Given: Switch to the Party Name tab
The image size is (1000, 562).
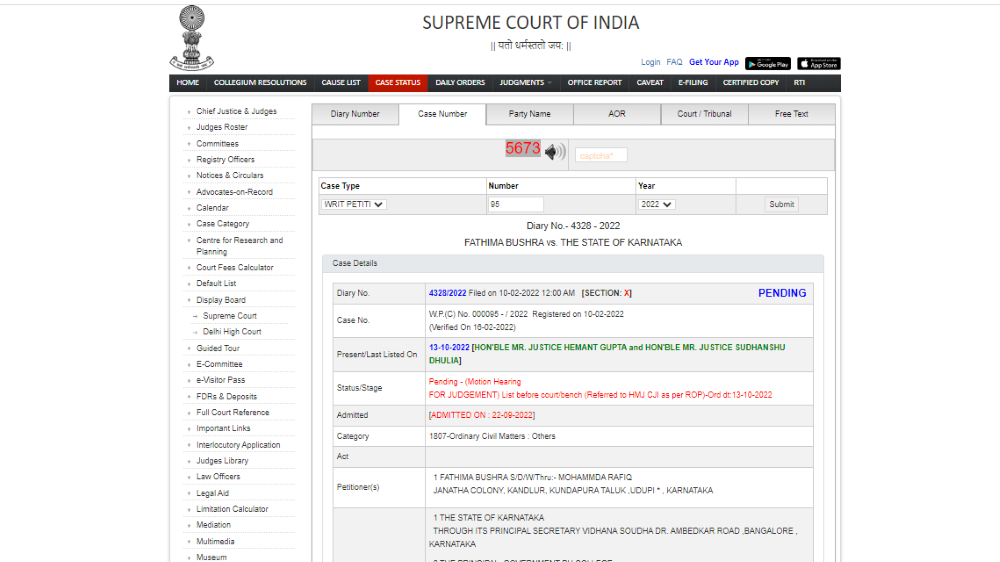Looking at the screenshot, I should coord(529,114).
